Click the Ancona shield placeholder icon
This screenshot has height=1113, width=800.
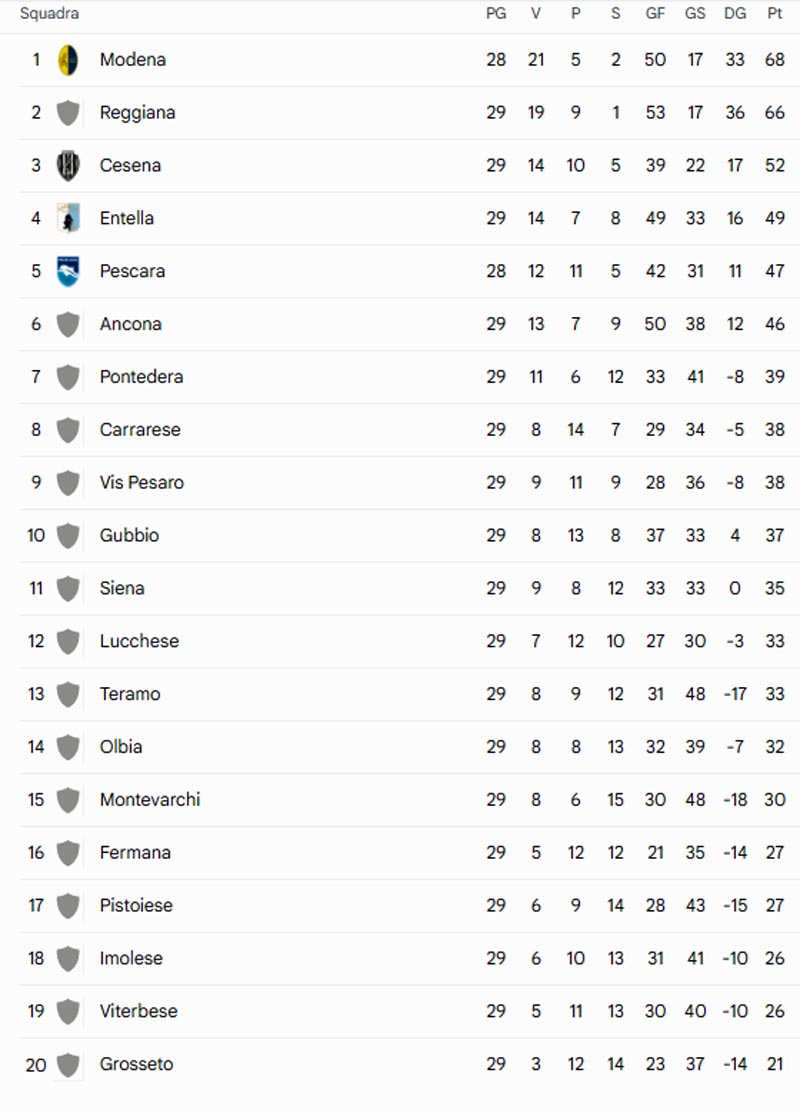[x=68, y=324]
